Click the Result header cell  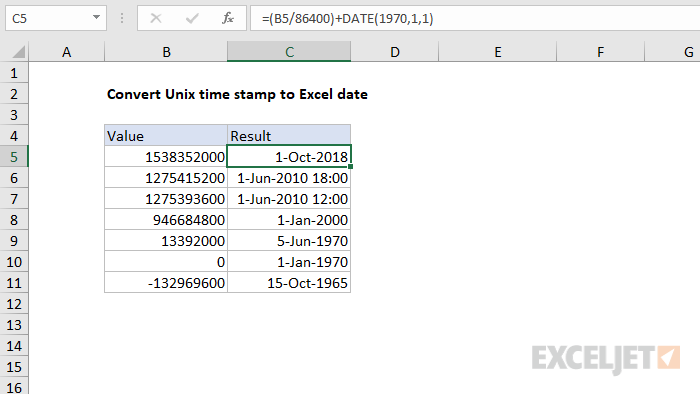click(289, 136)
